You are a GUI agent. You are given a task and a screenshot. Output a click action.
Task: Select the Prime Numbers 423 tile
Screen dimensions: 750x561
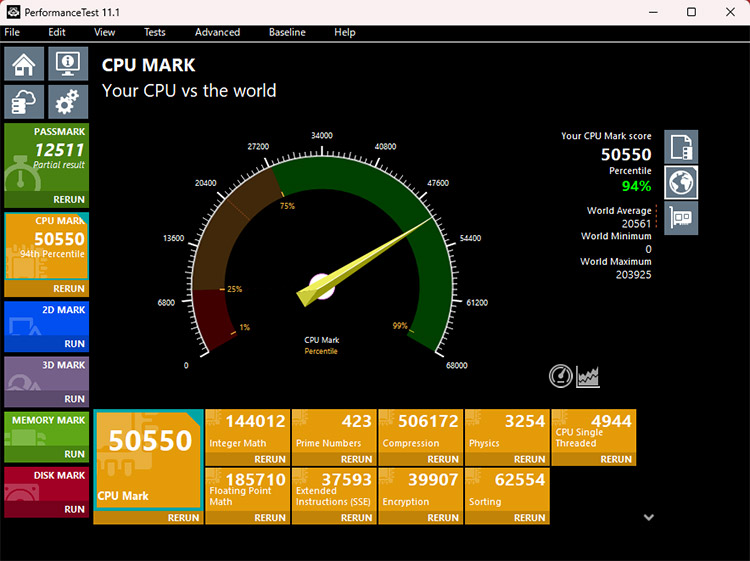334,431
